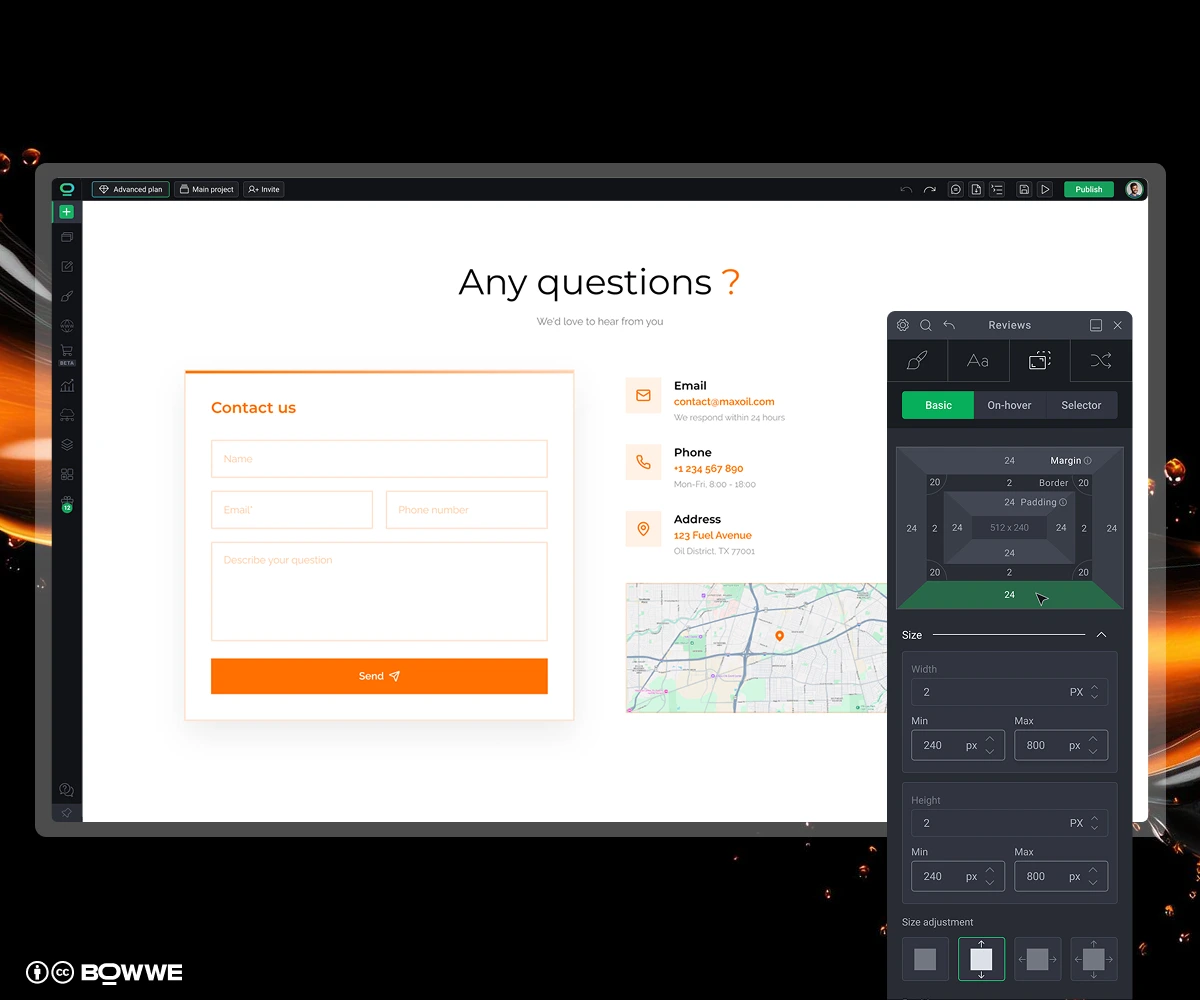Click the search icon in Reviews panel
Viewport: 1200px width, 1000px height.
coord(926,325)
